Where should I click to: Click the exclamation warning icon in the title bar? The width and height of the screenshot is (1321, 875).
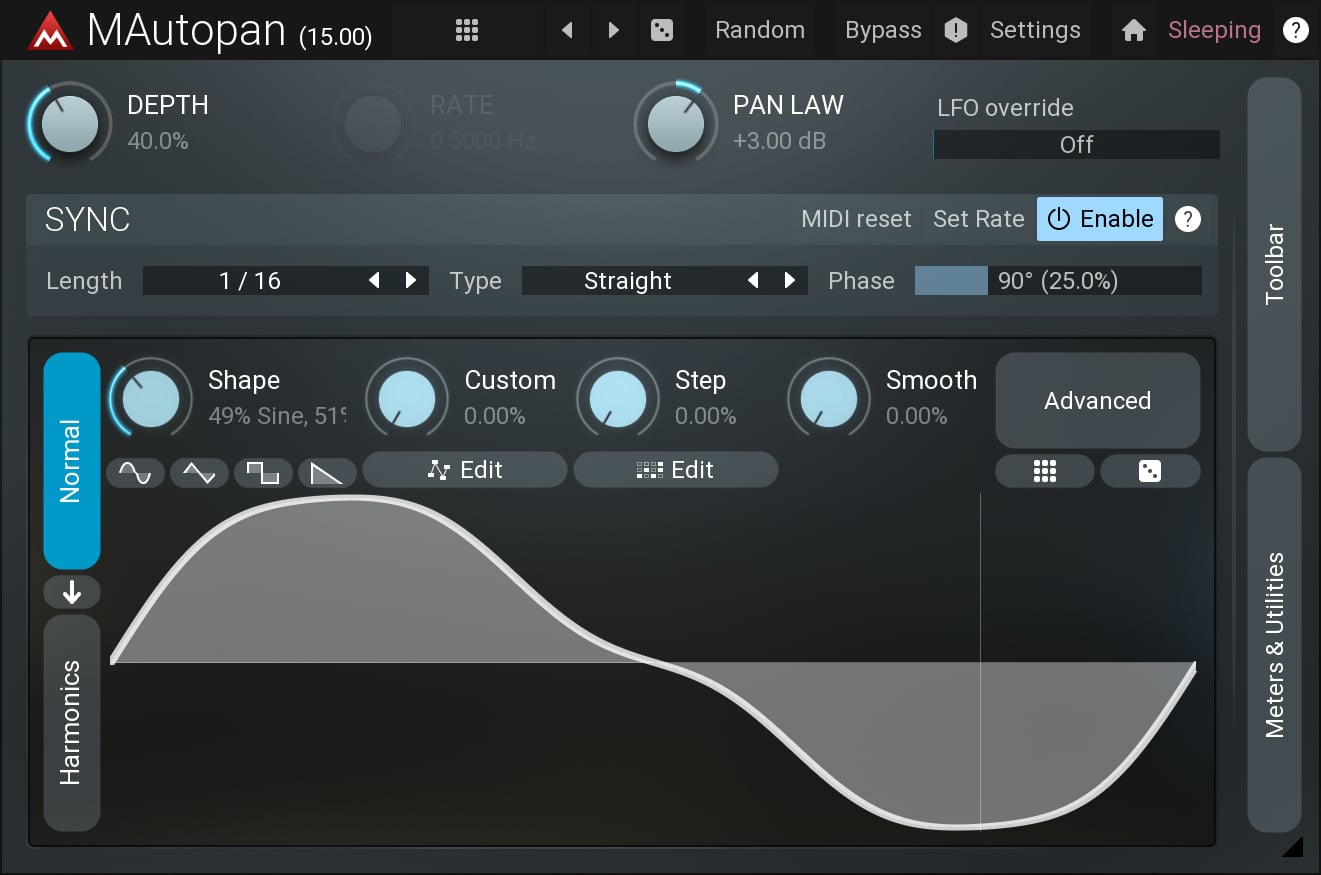(x=956, y=30)
